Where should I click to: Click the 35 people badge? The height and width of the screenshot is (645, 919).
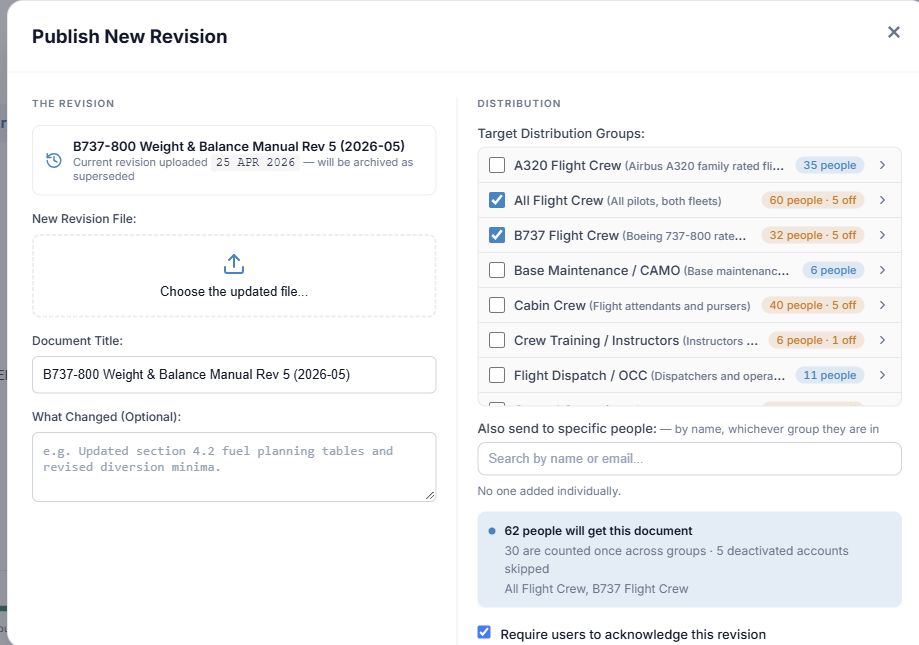829,165
